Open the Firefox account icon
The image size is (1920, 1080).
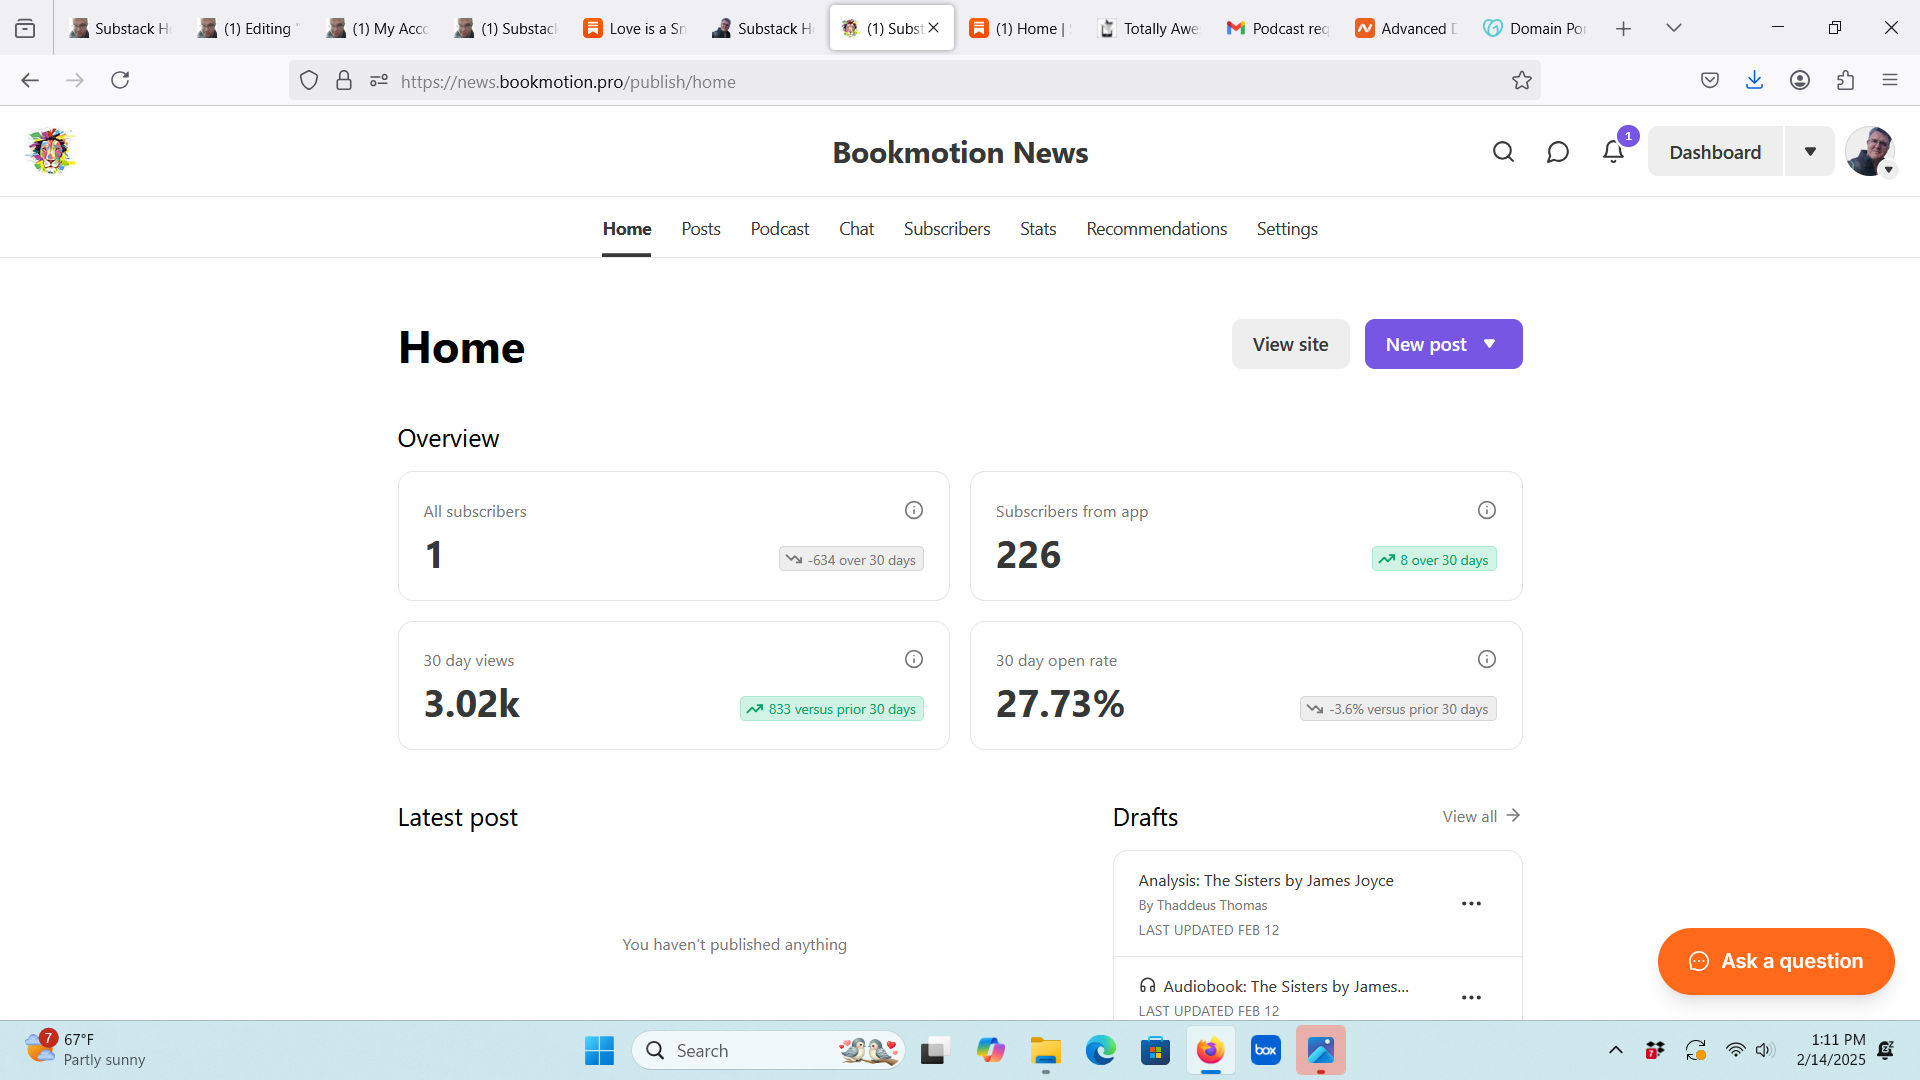(x=1800, y=81)
